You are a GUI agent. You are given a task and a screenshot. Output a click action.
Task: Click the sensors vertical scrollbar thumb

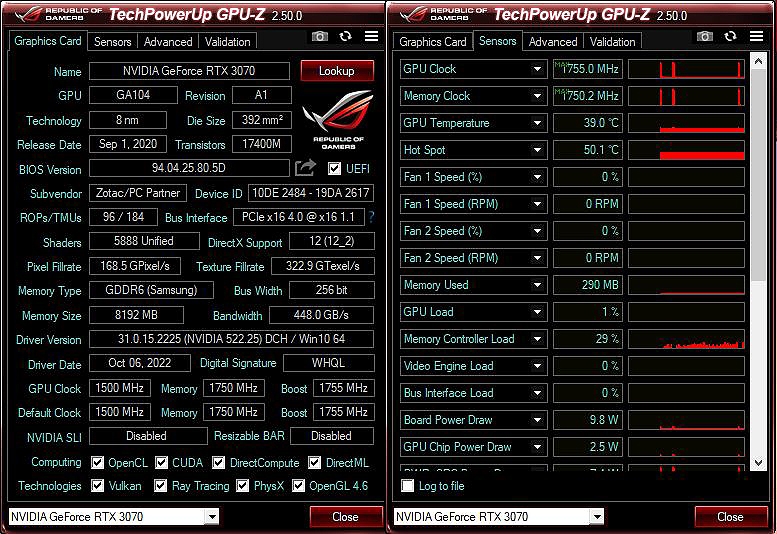[758, 174]
